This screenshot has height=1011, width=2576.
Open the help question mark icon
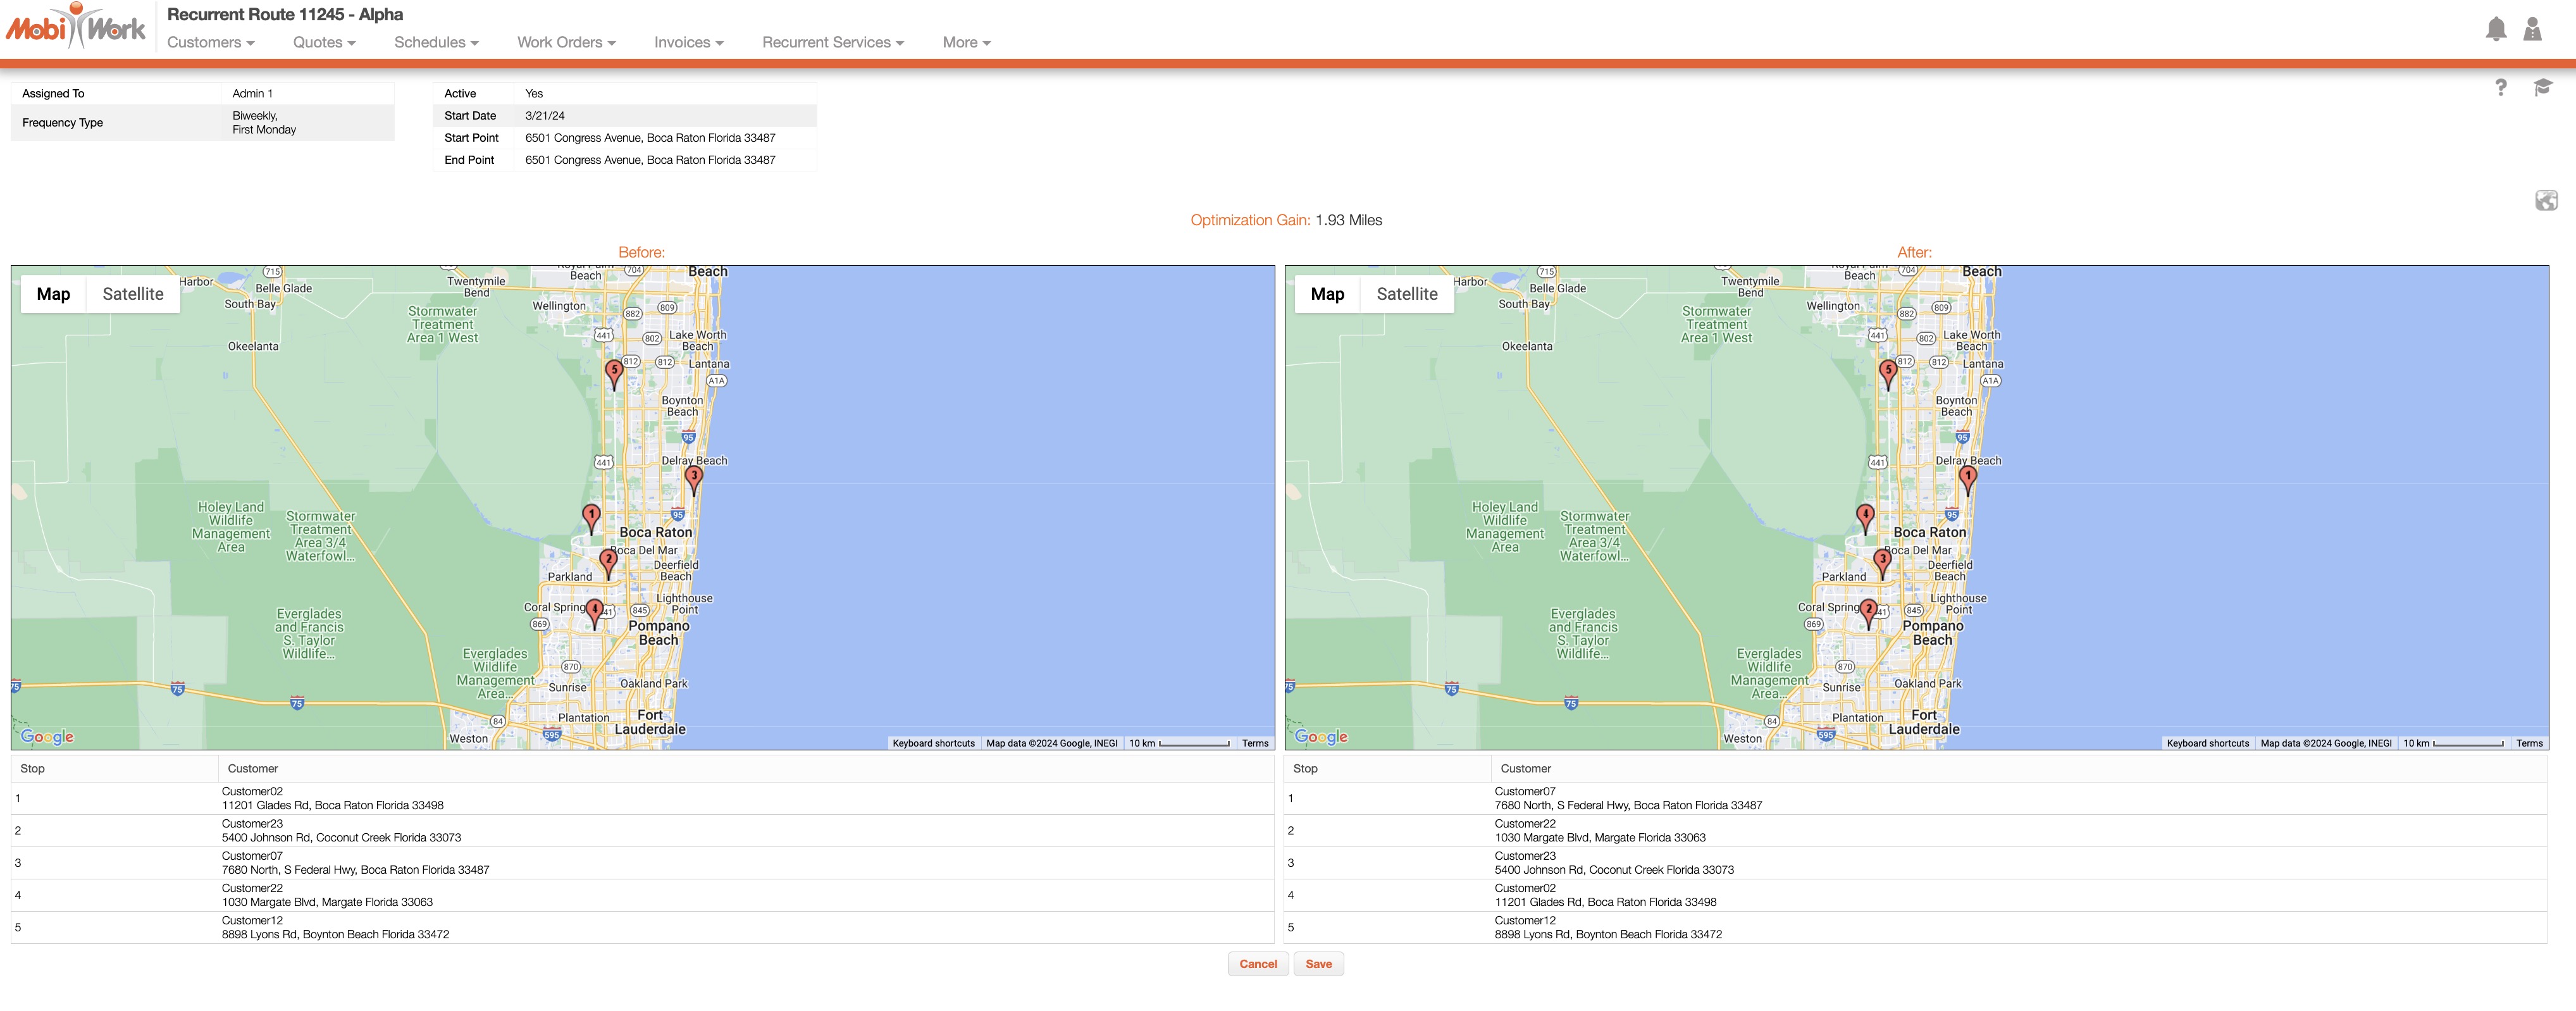point(2500,88)
